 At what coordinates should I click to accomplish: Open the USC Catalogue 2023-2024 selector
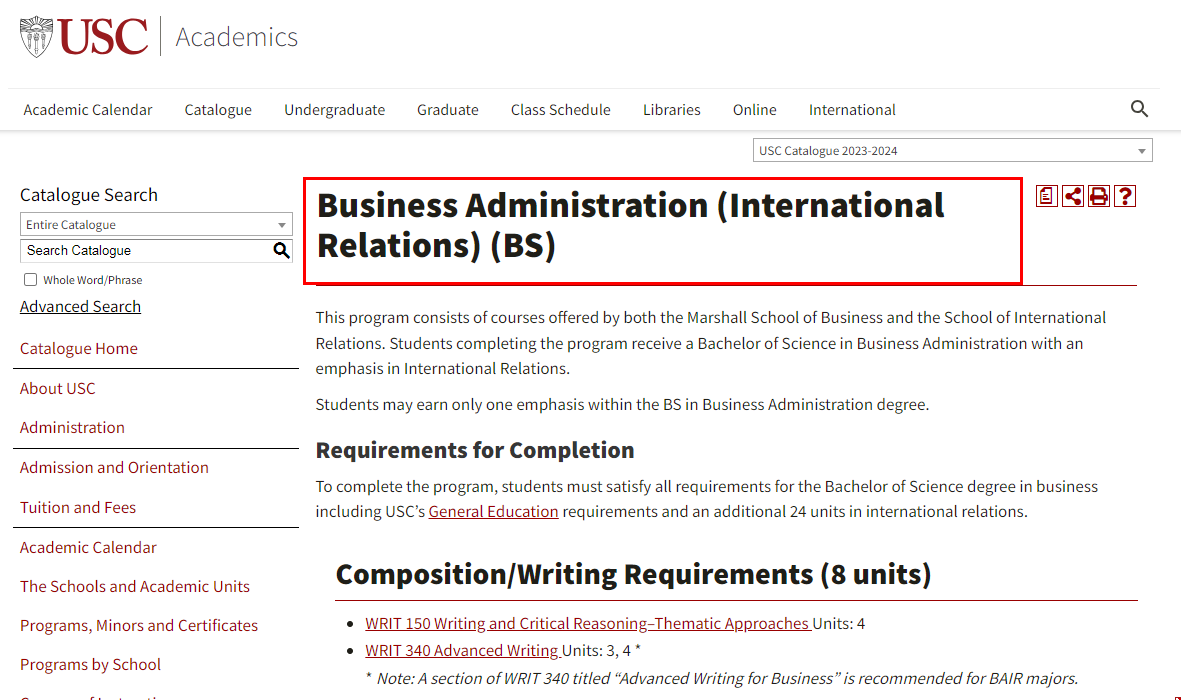[950, 149]
